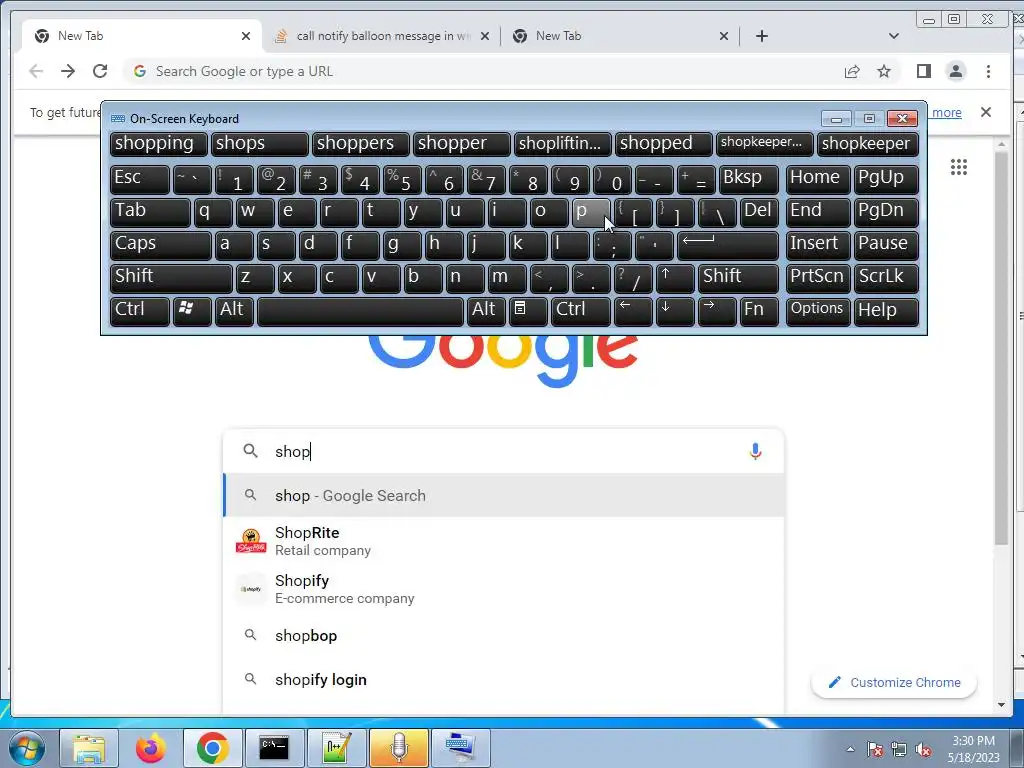Switch to the third New Tab

coord(620,36)
